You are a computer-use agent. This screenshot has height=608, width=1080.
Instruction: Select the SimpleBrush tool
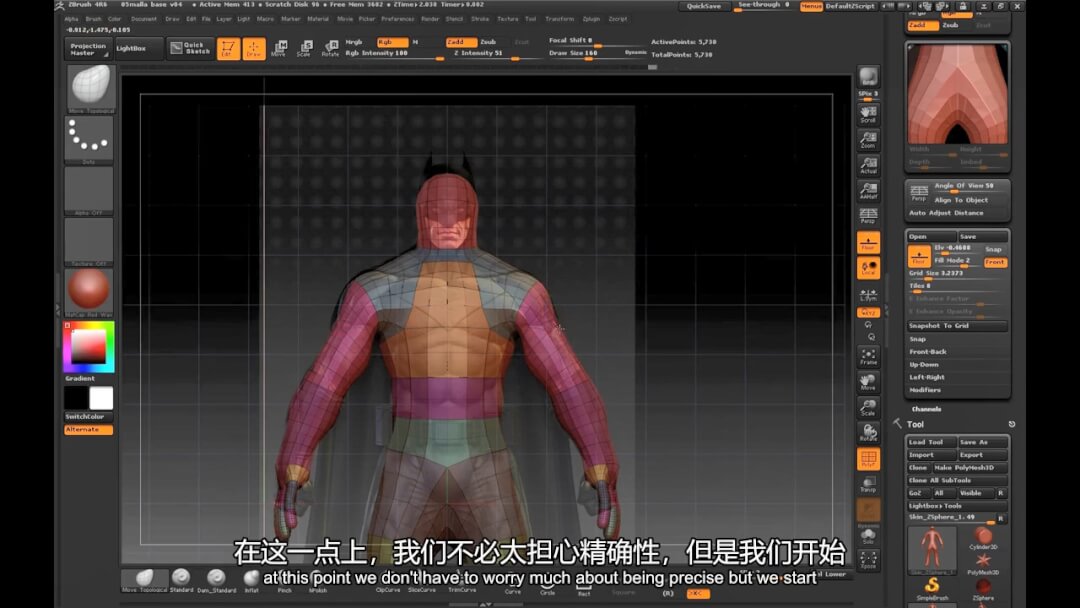pos(932,589)
